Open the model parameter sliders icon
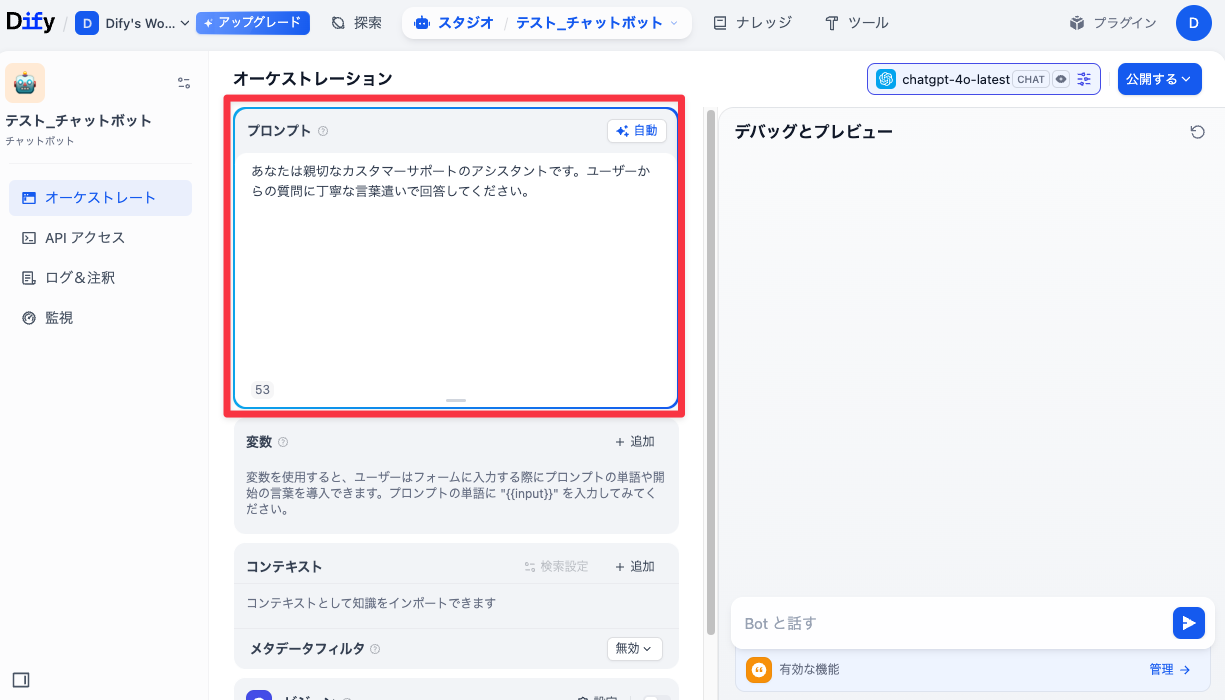 (1084, 79)
